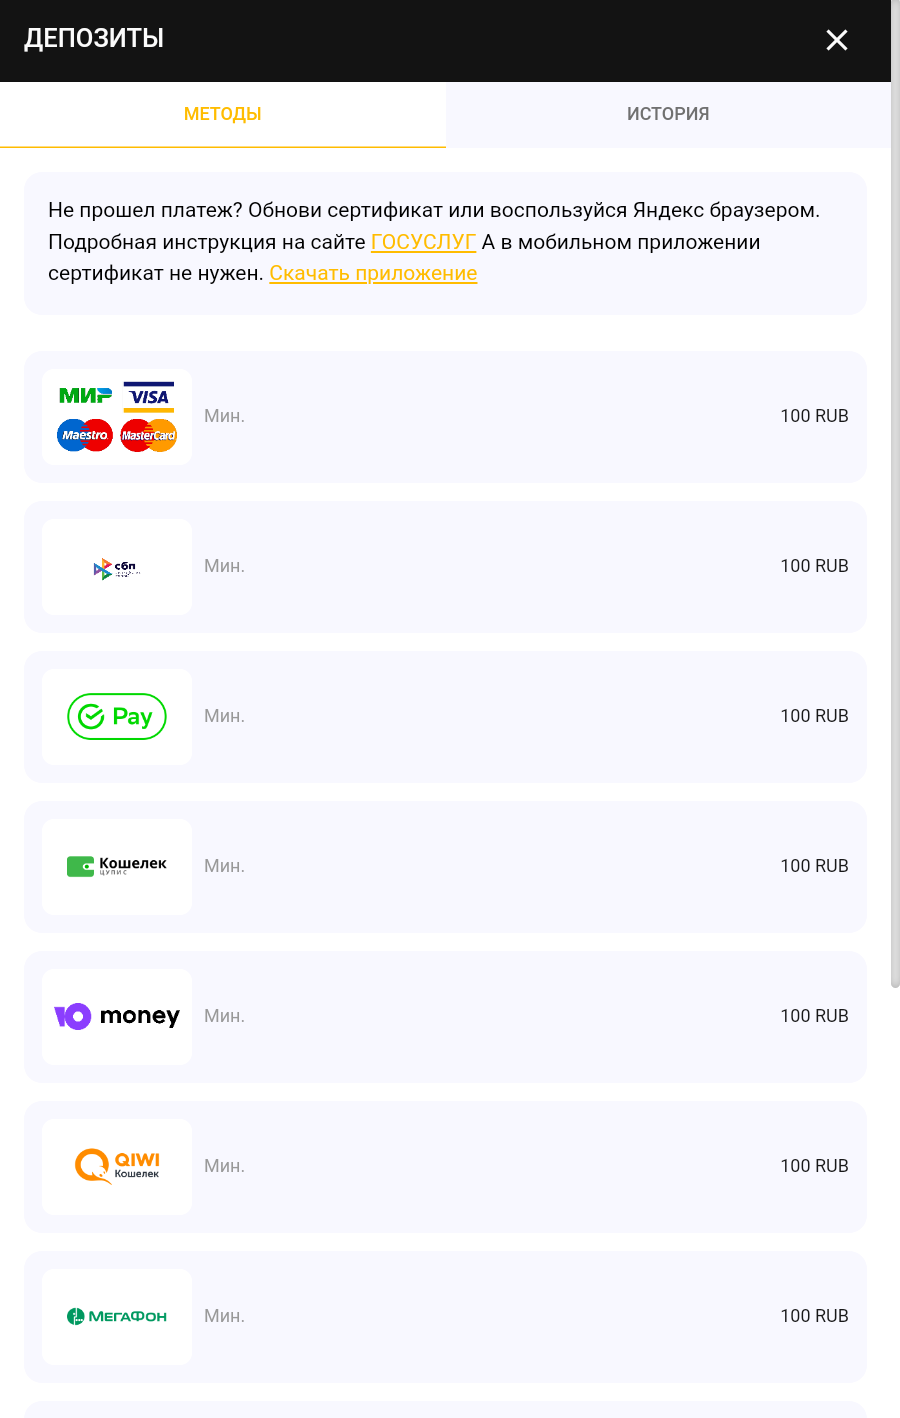The height and width of the screenshot is (1418, 900).
Task: Click the Мин. label beside SberPay
Action: point(224,716)
